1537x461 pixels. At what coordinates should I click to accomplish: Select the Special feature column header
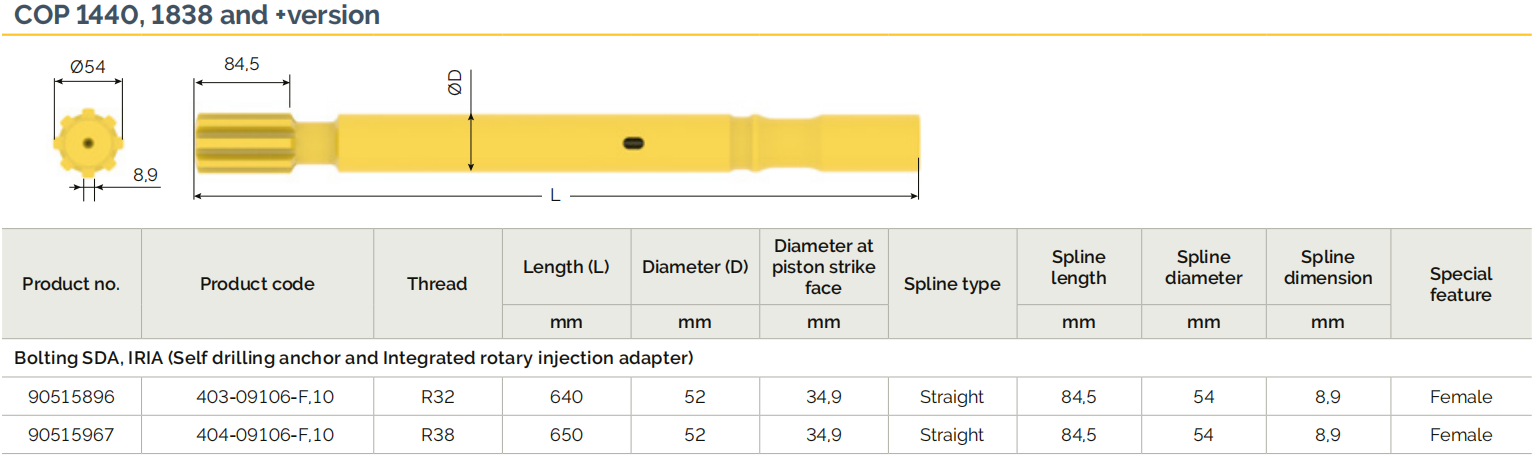[1460, 284]
